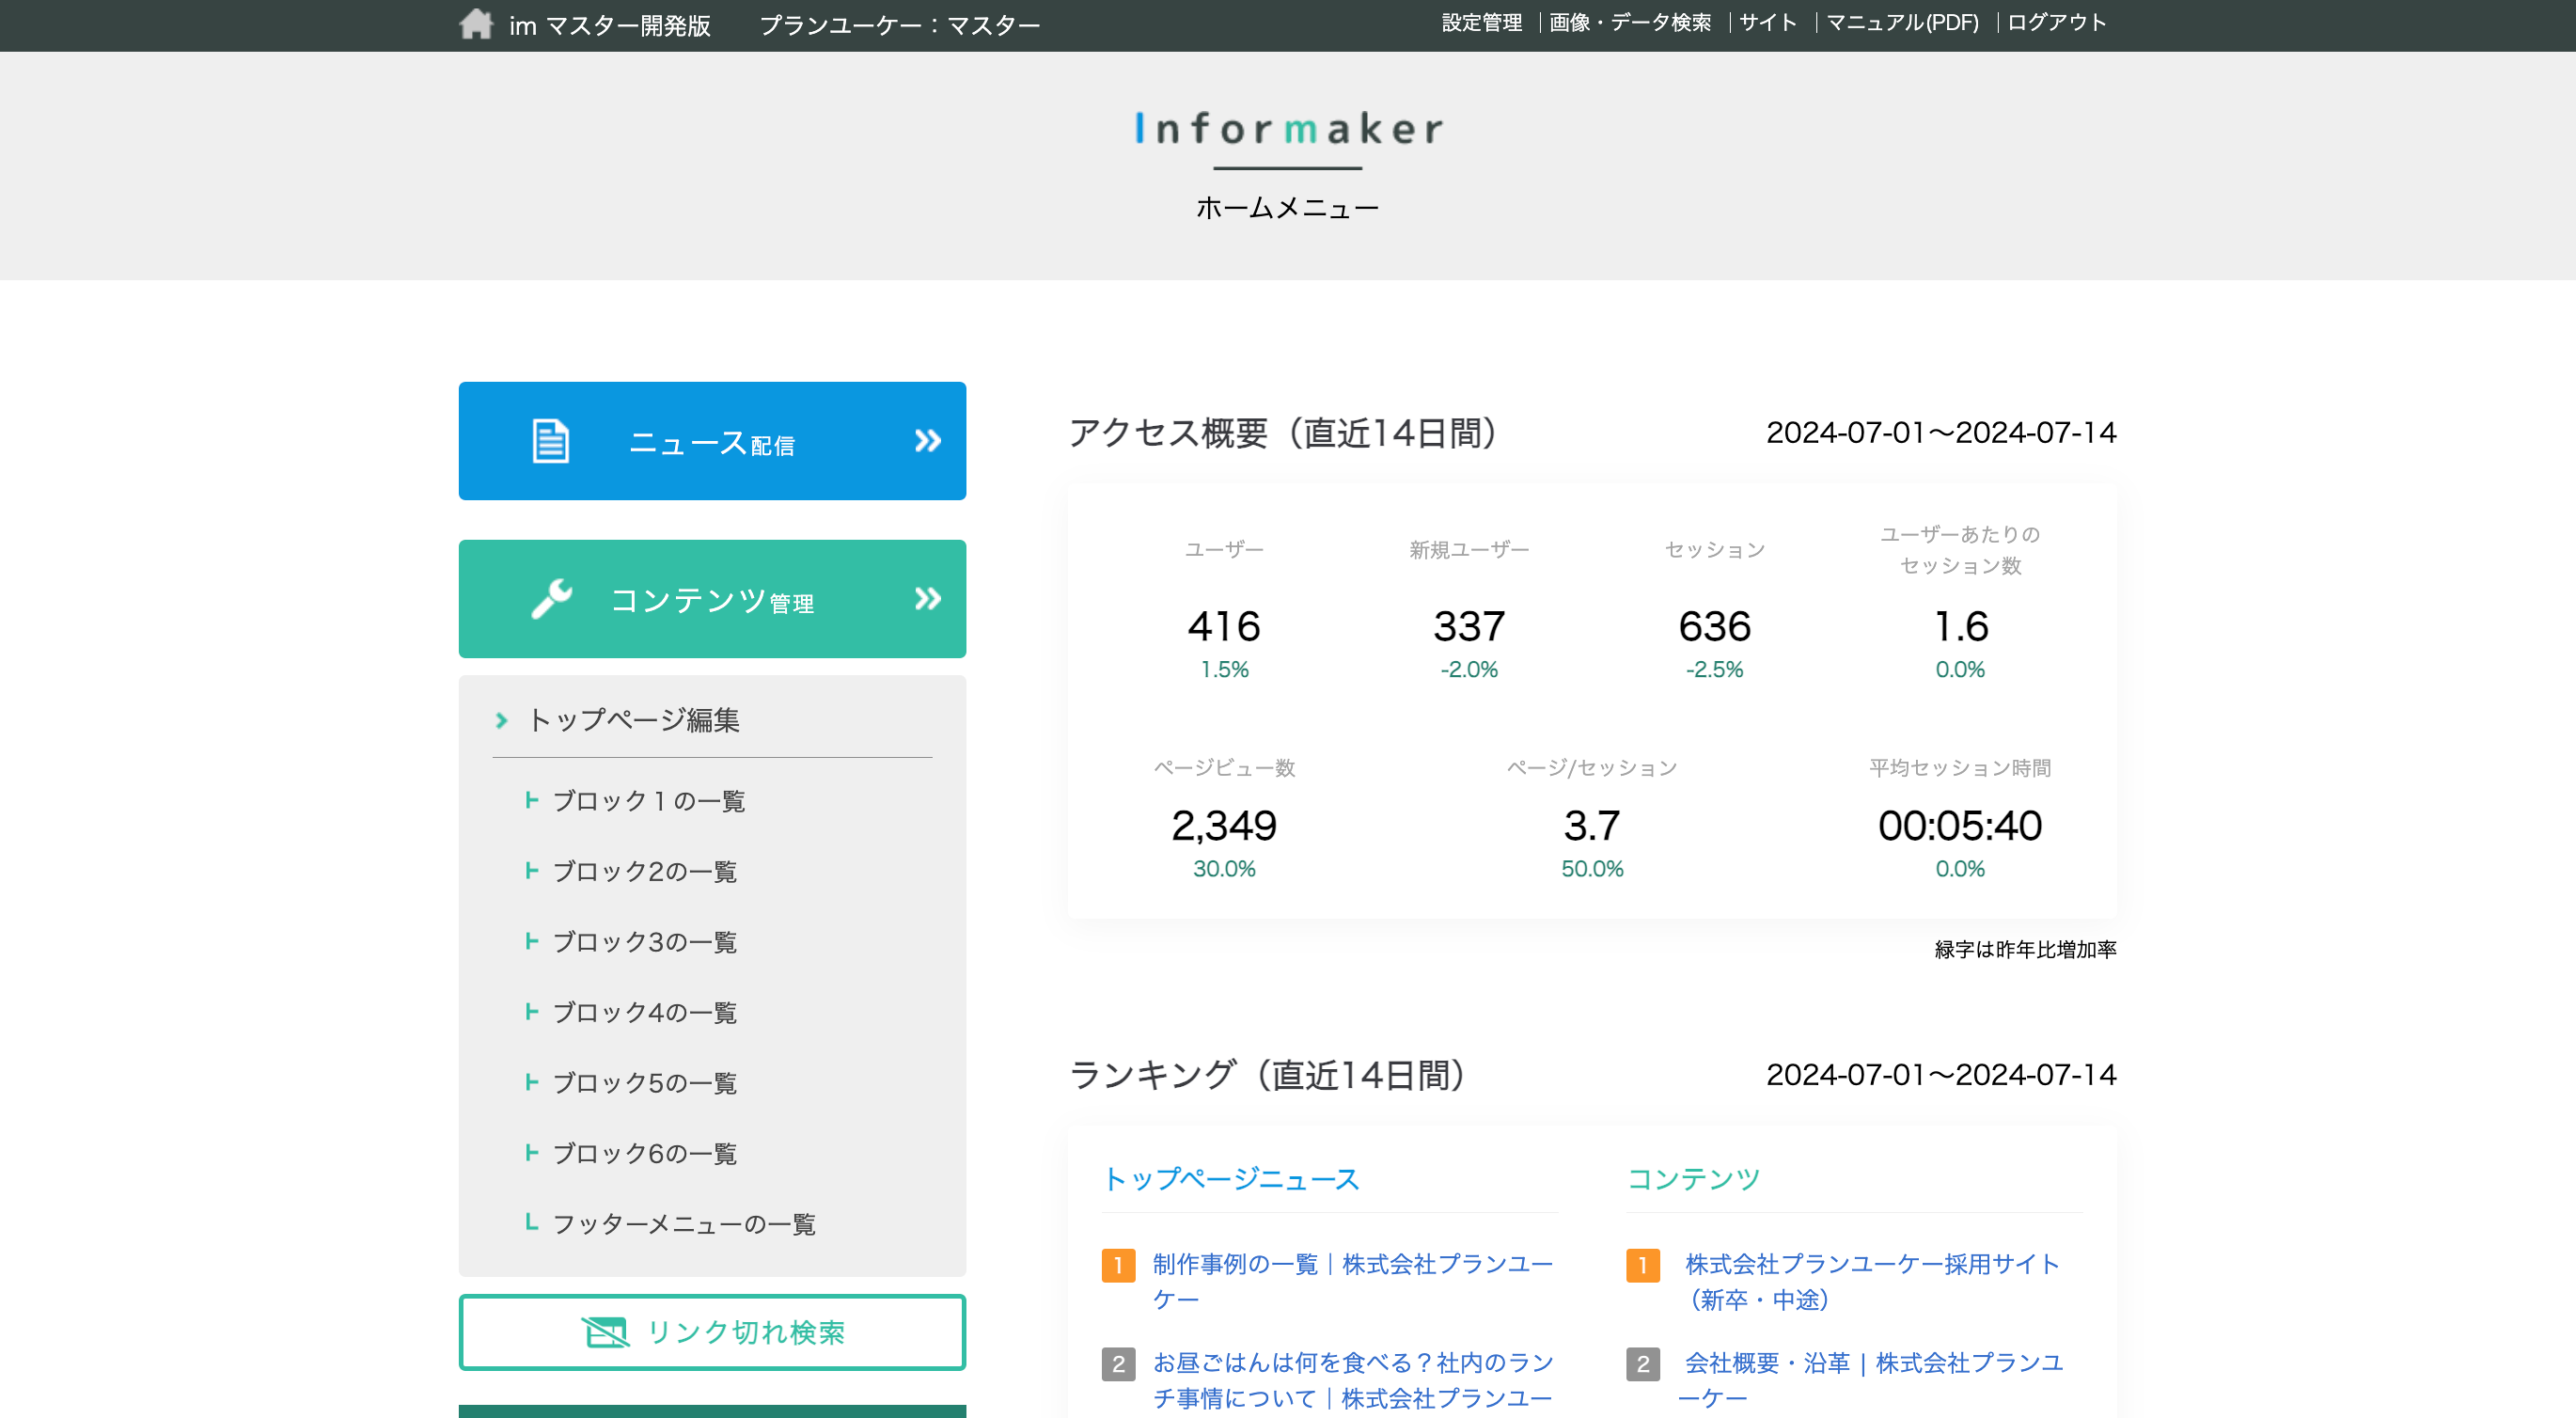Click the ランキング（直近14日間） heading
Image resolution: width=2576 pixels, height=1418 pixels.
[1268, 1075]
